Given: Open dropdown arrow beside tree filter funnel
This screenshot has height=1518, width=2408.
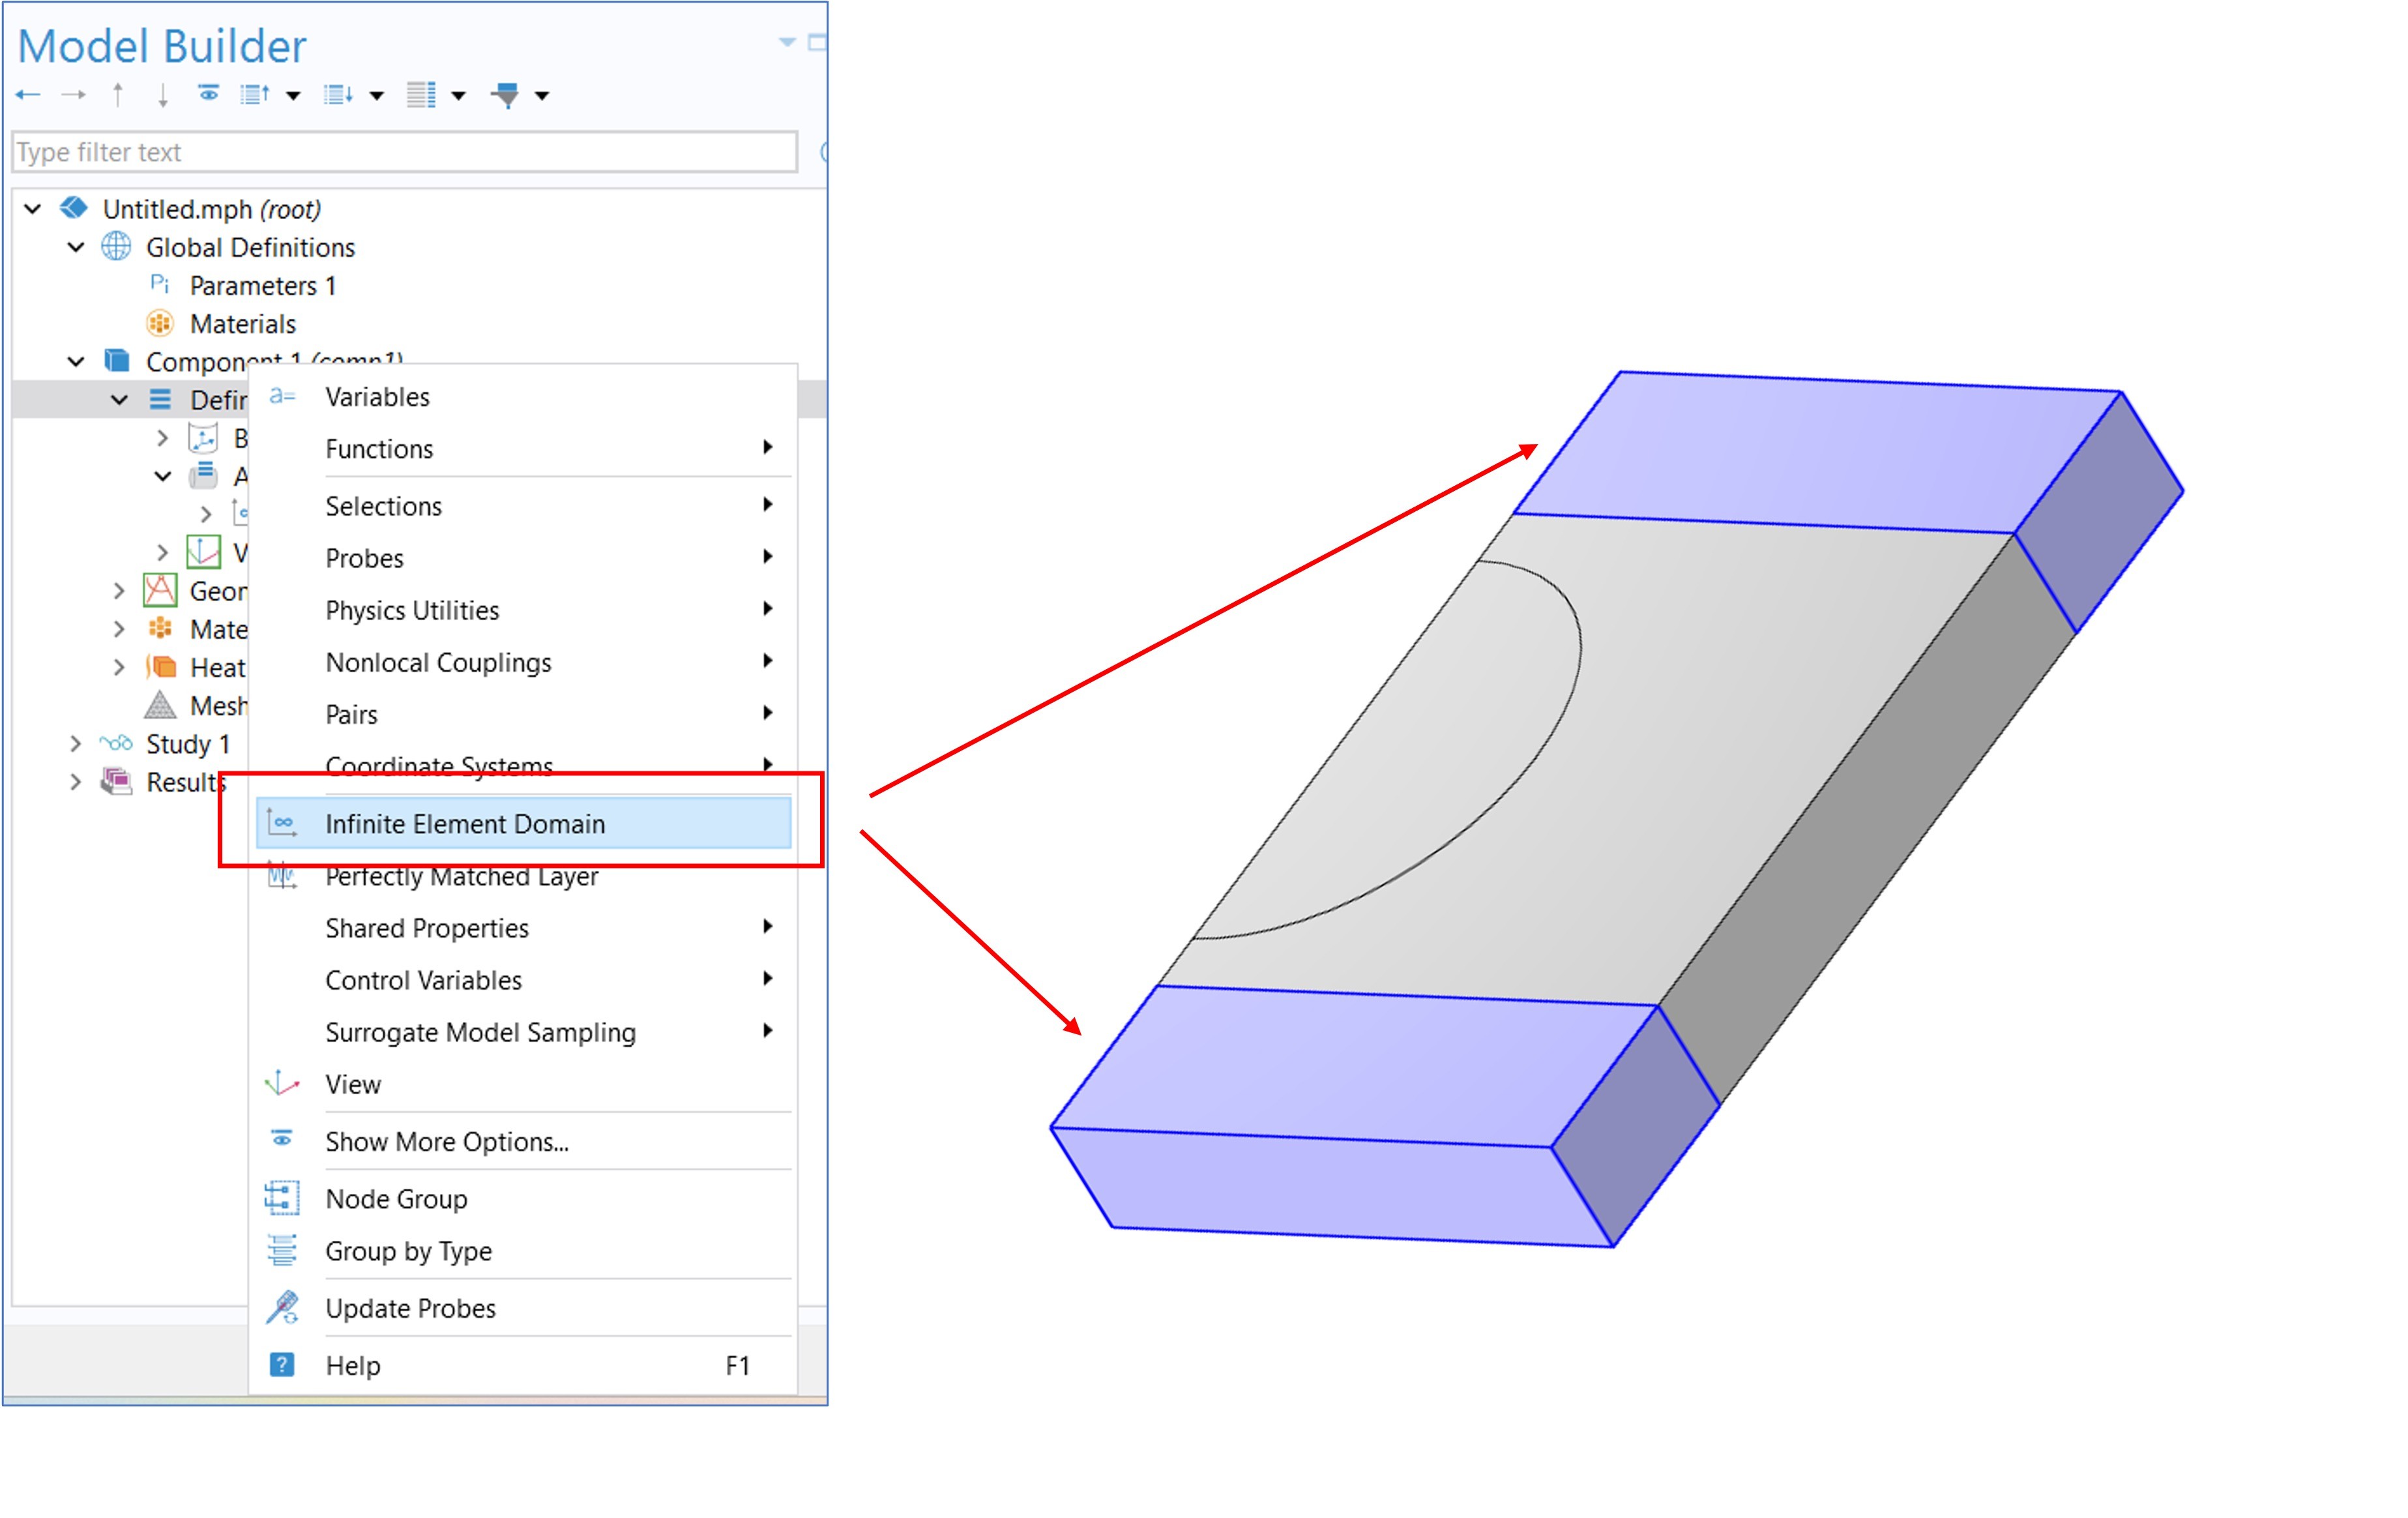Looking at the screenshot, I should pyautogui.click(x=542, y=96).
